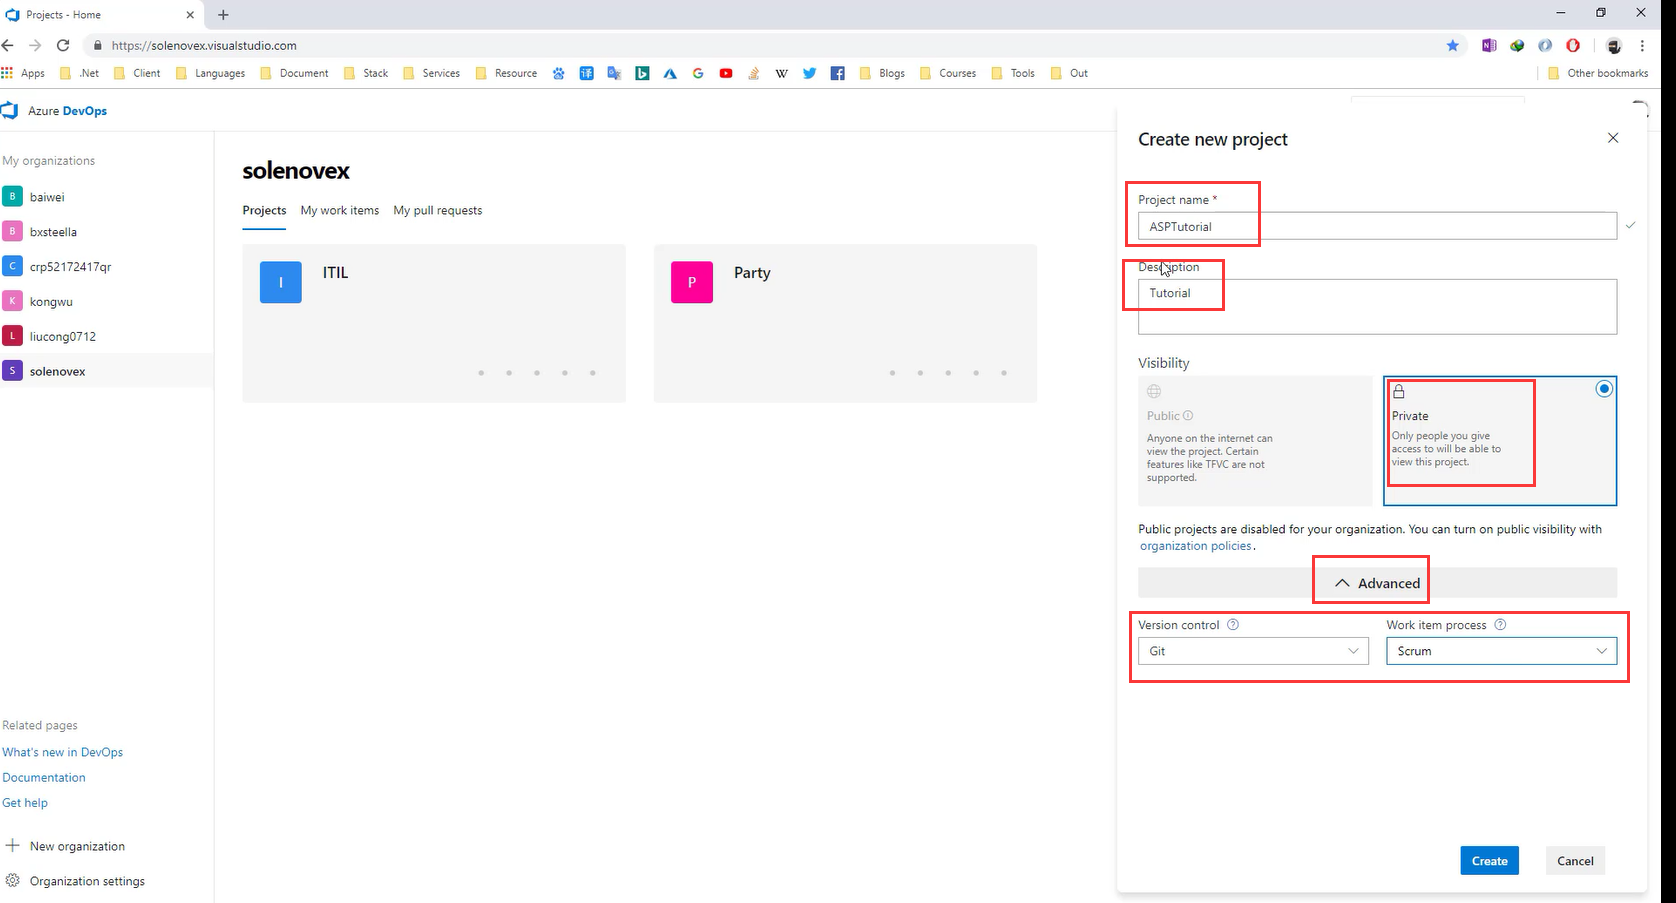
Task: Open the Twitter bookmark icon
Action: pyautogui.click(x=810, y=73)
